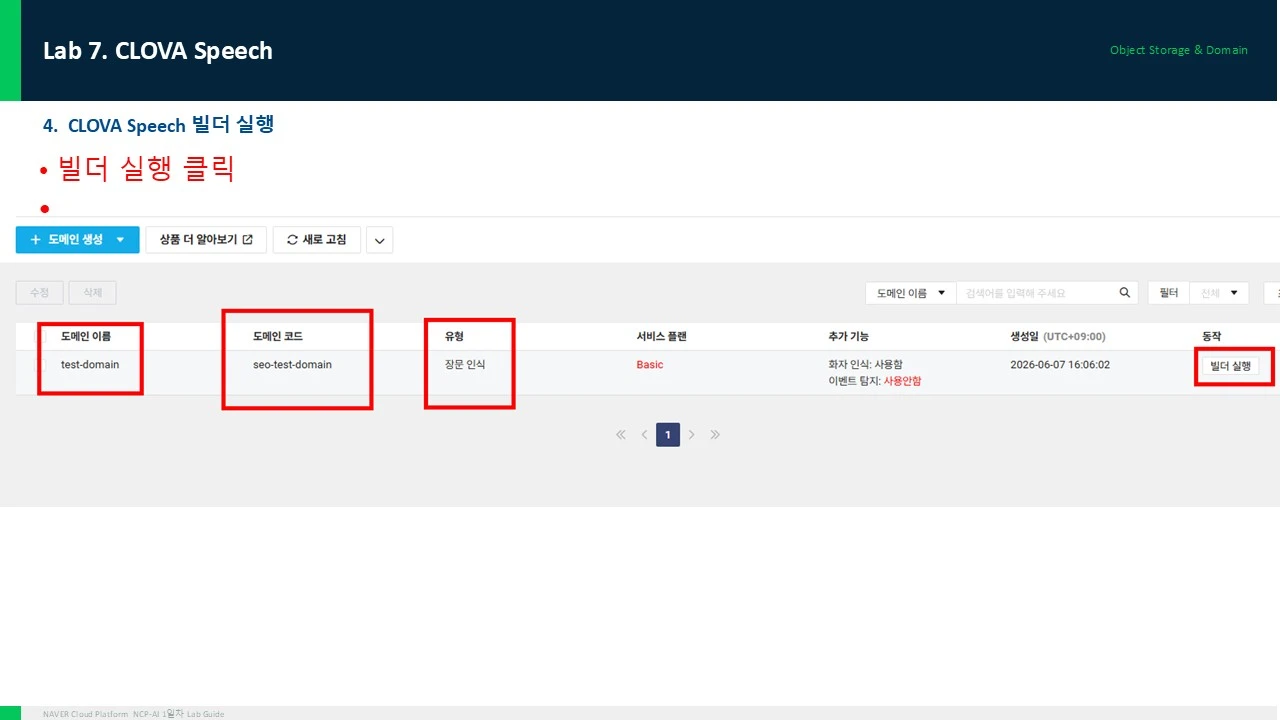
Task: Click the 장문 인식 type cell
Action: (x=465, y=365)
